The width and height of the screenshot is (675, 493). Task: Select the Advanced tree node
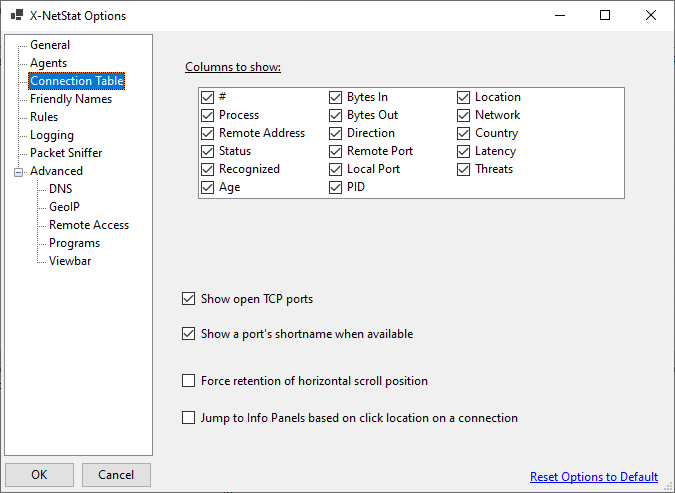point(56,171)
